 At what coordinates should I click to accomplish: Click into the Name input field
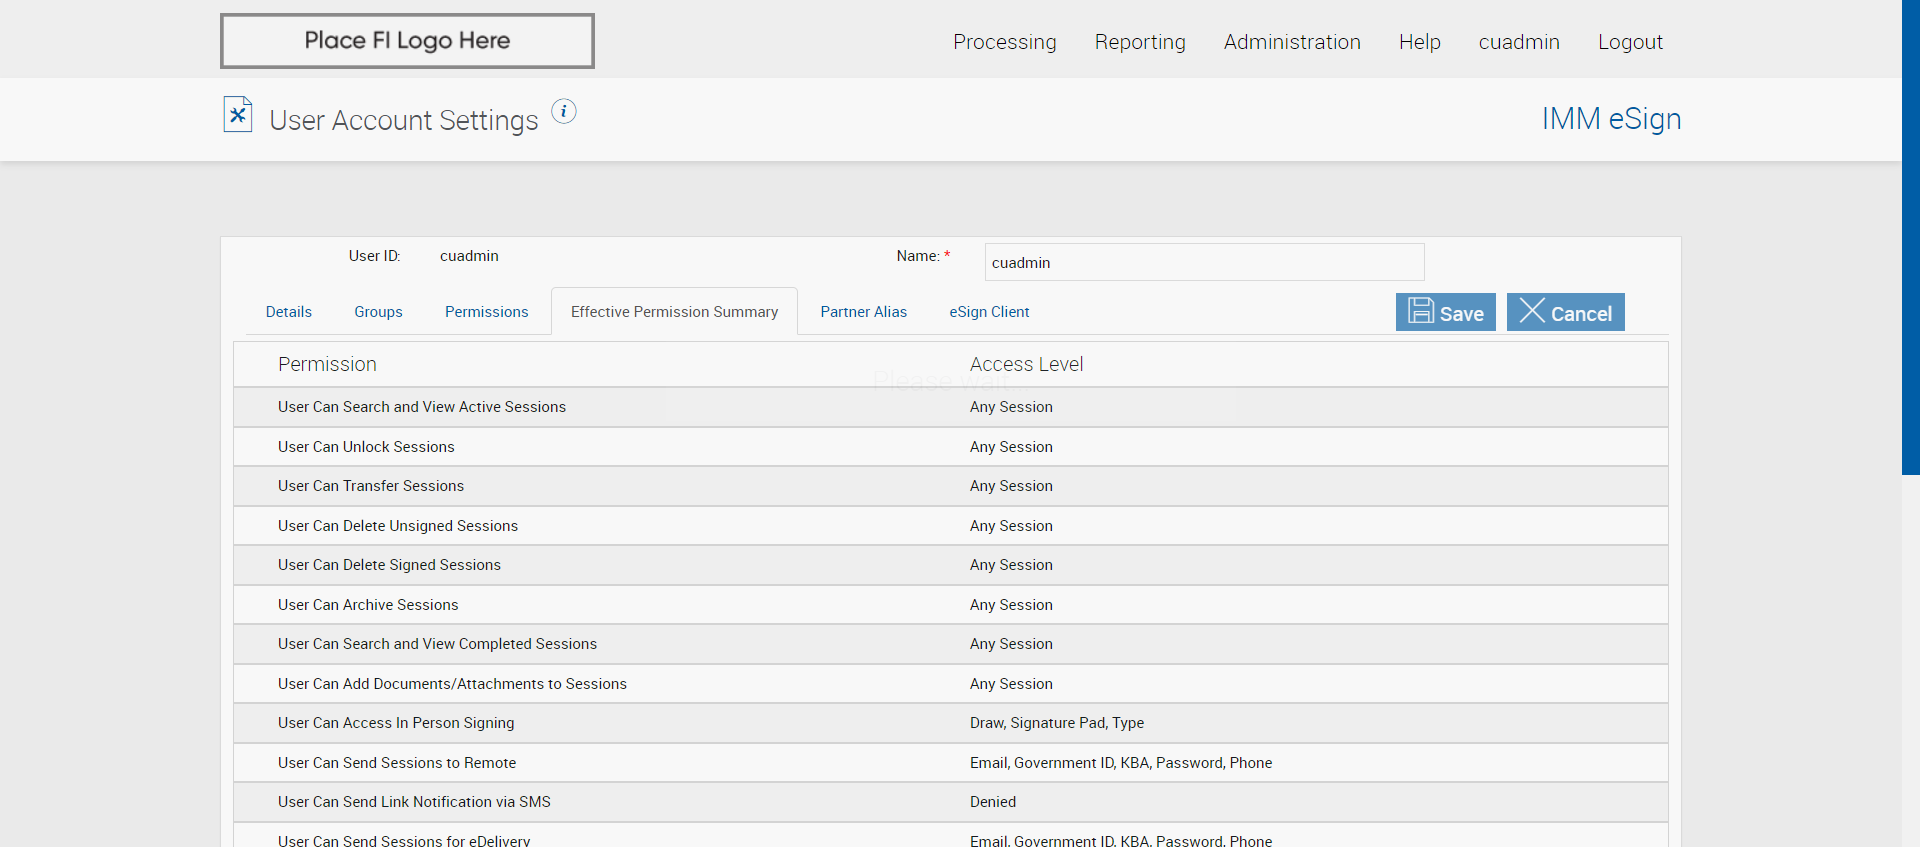tap(1204, 262)
